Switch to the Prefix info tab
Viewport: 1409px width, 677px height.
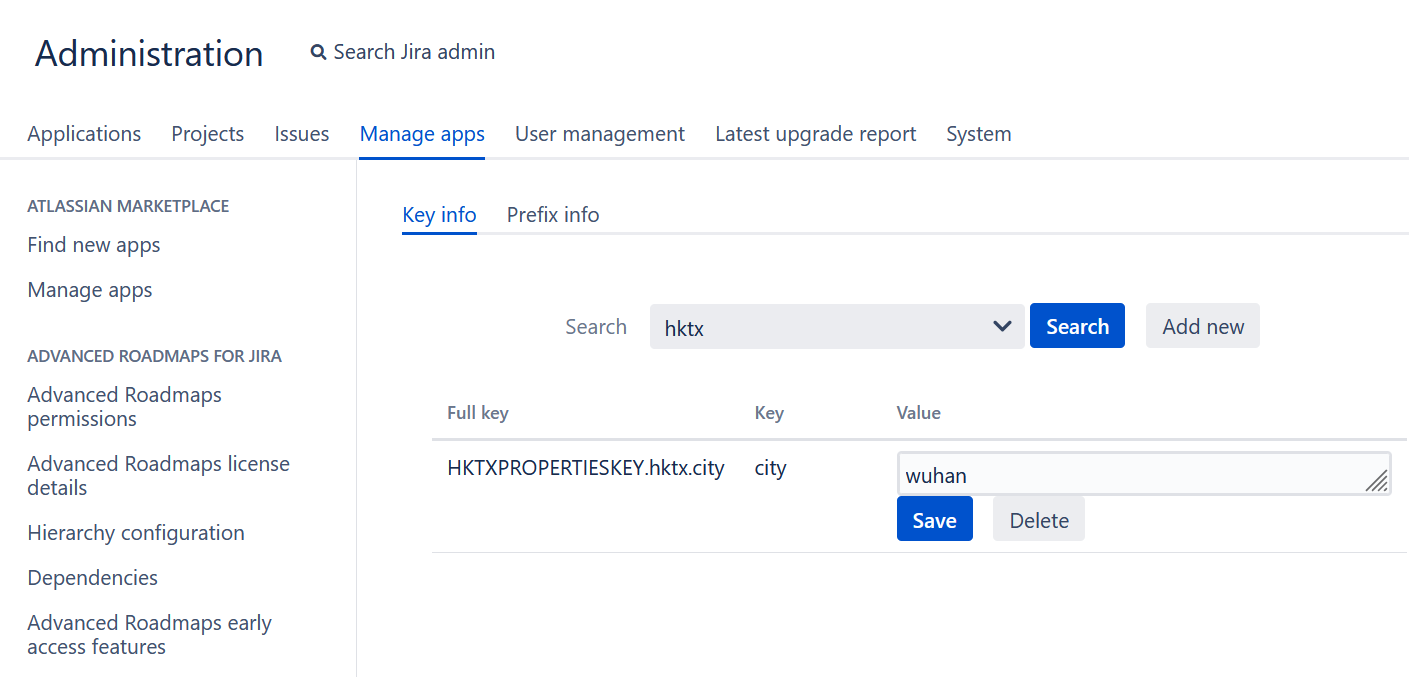pyautogui.click(x=553, y=215)
